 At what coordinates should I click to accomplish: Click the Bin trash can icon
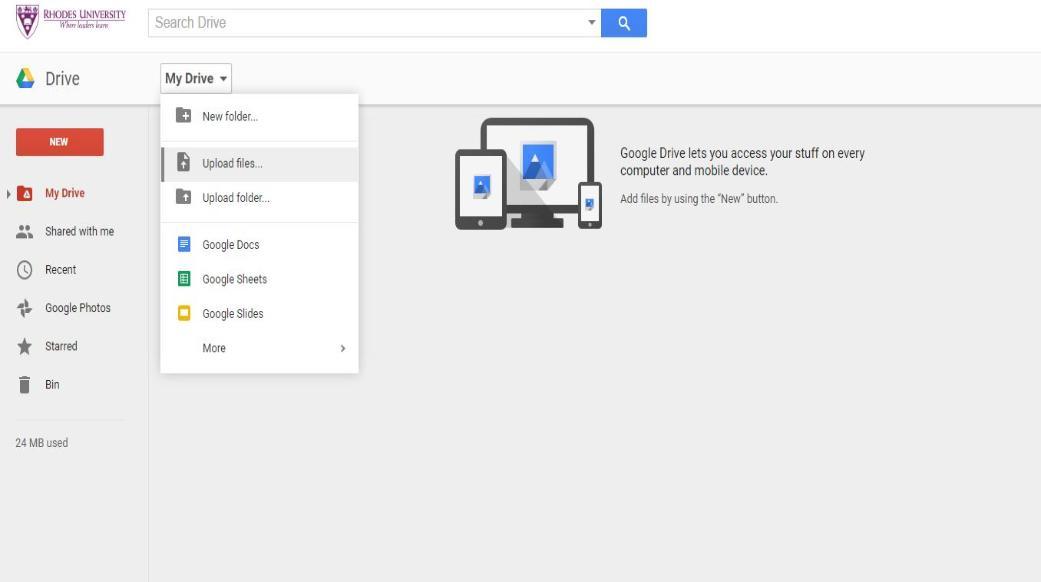[25, 385]
